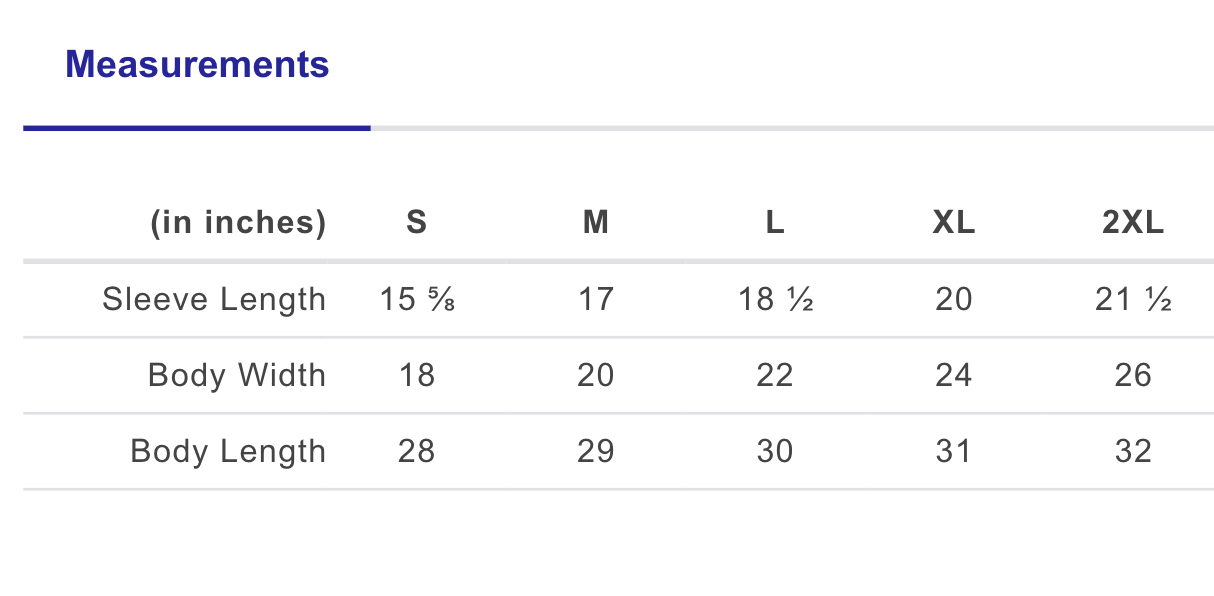1214x596 pixels.
Task: Select the Sleeve Length value for size M
Action: point(596,299)
